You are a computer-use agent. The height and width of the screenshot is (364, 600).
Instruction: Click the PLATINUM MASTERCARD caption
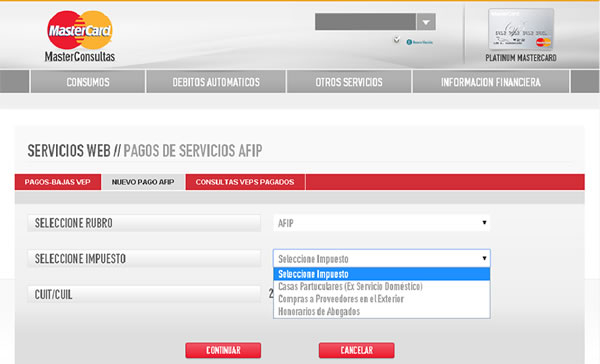click(x=521, y=58)
